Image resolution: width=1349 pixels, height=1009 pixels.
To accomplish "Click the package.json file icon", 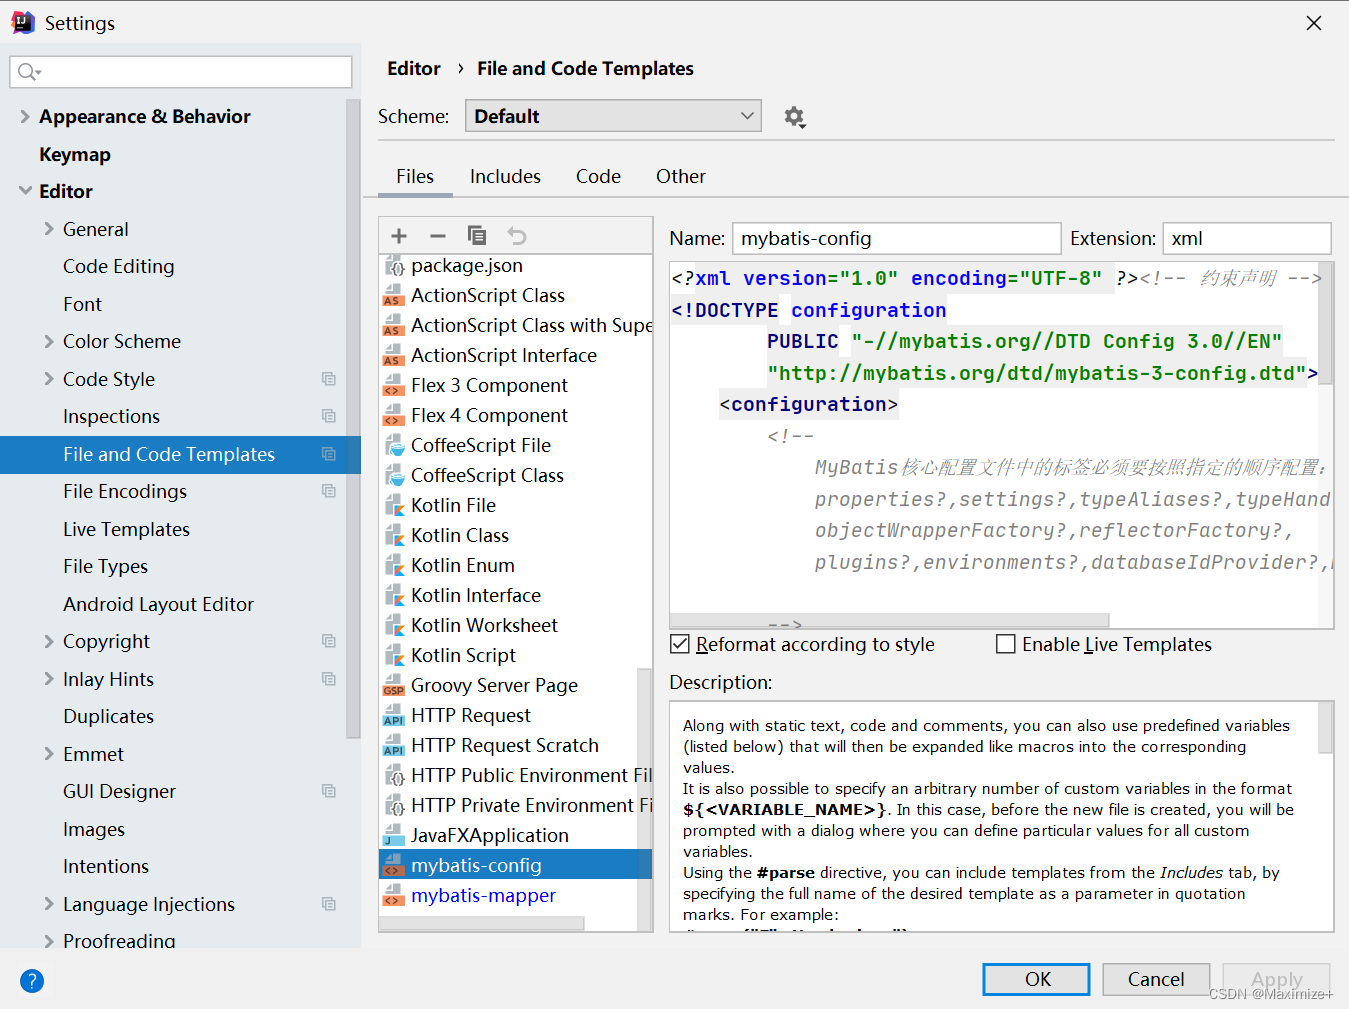I will [x=395, y=266].
